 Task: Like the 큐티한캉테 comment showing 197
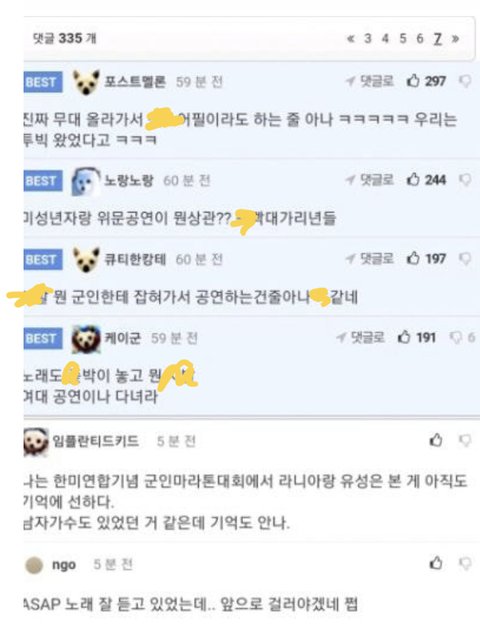pos(426,258)
